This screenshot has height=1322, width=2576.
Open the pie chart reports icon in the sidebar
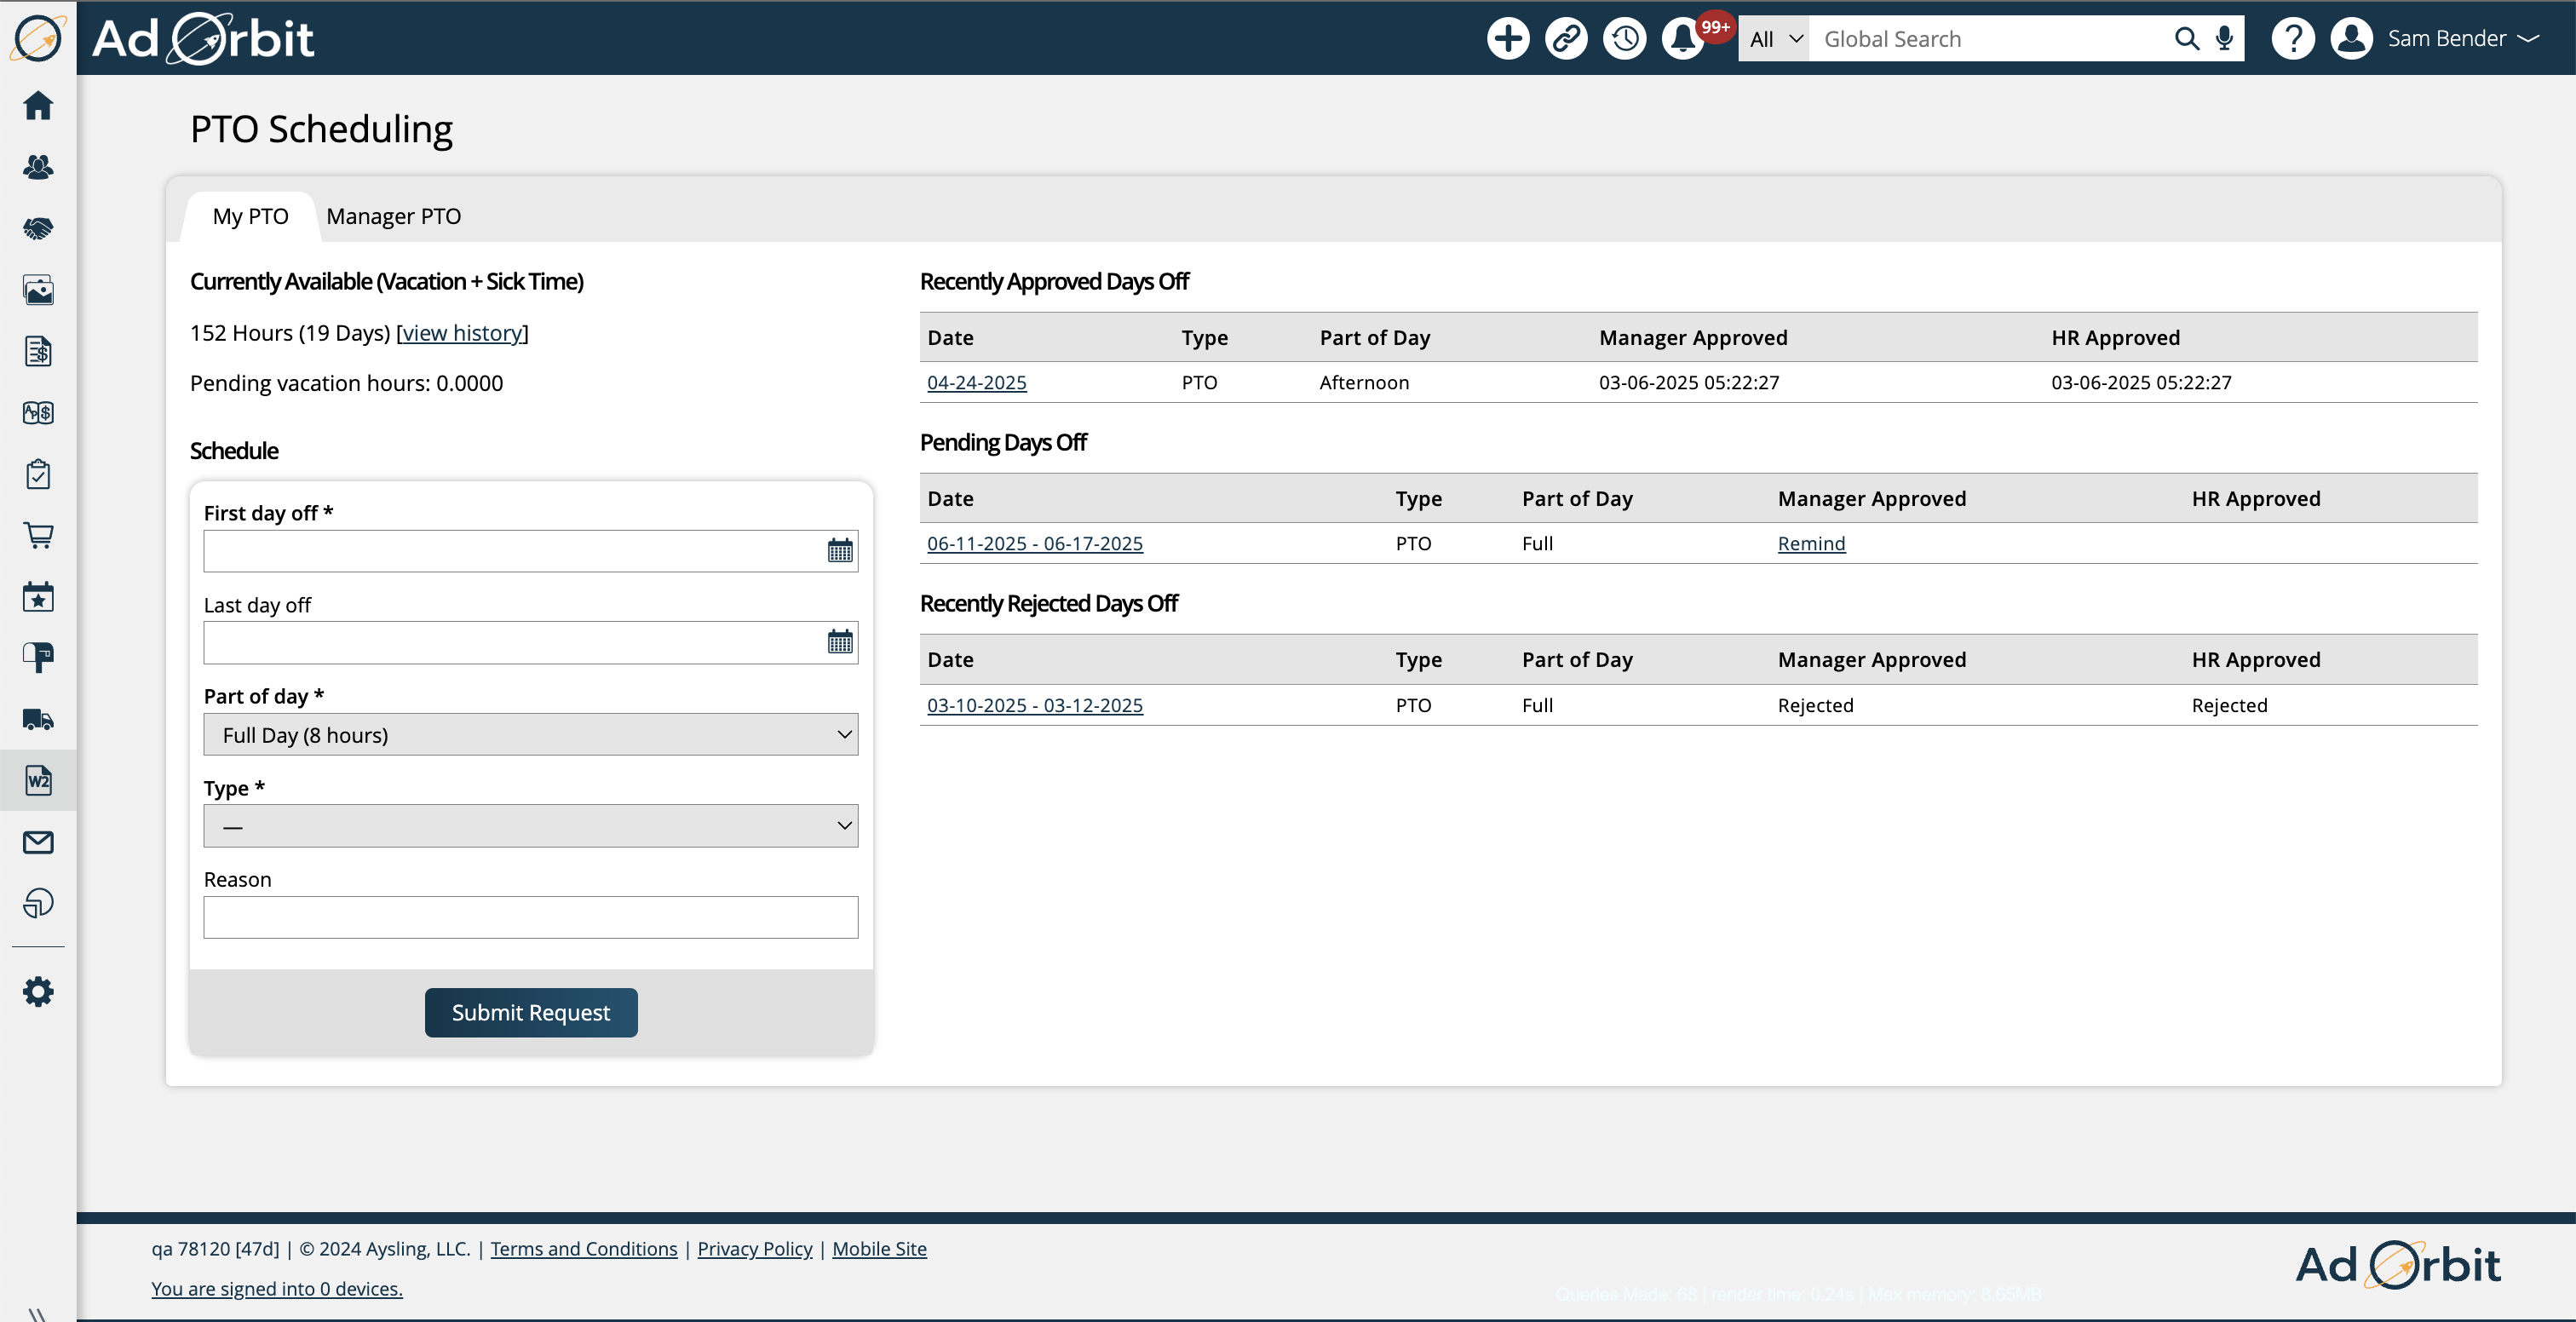tap(38, 903)
